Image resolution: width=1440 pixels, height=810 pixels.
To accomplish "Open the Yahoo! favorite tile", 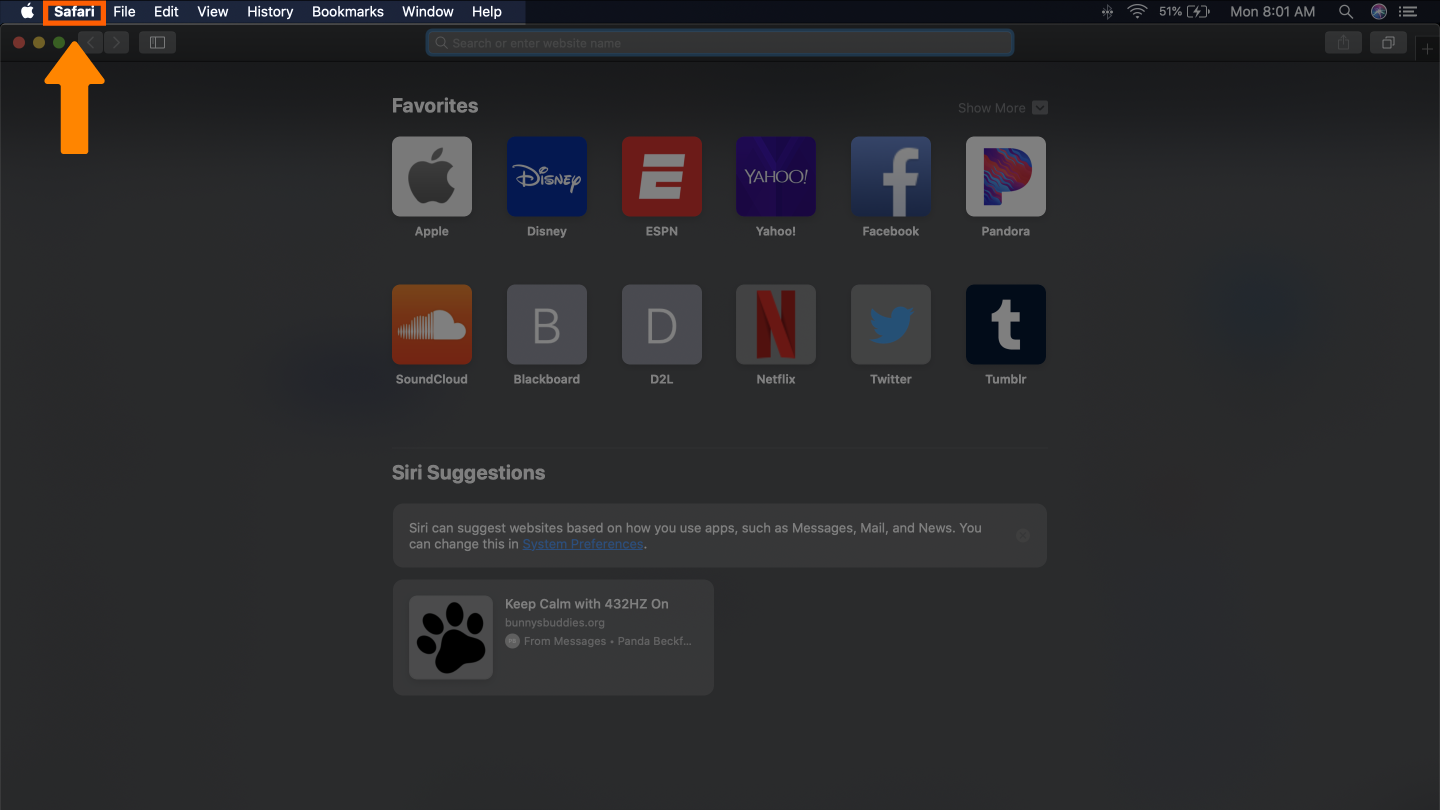I will pyautogui.click(x=776, y=177).
